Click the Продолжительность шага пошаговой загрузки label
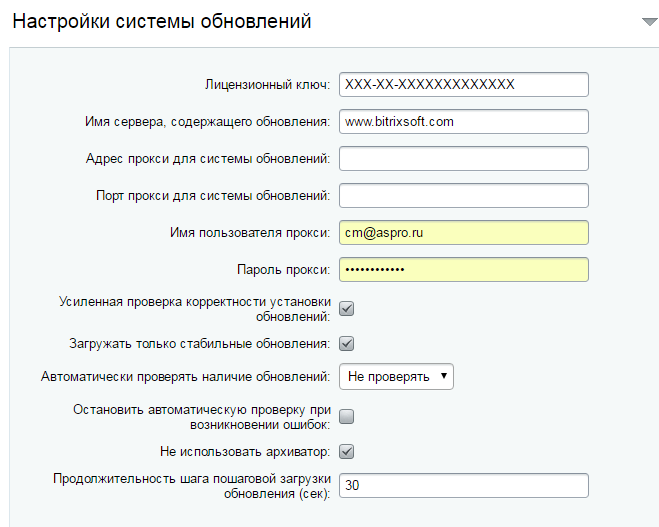The image size is (659, 527). (x=192, y=486)
